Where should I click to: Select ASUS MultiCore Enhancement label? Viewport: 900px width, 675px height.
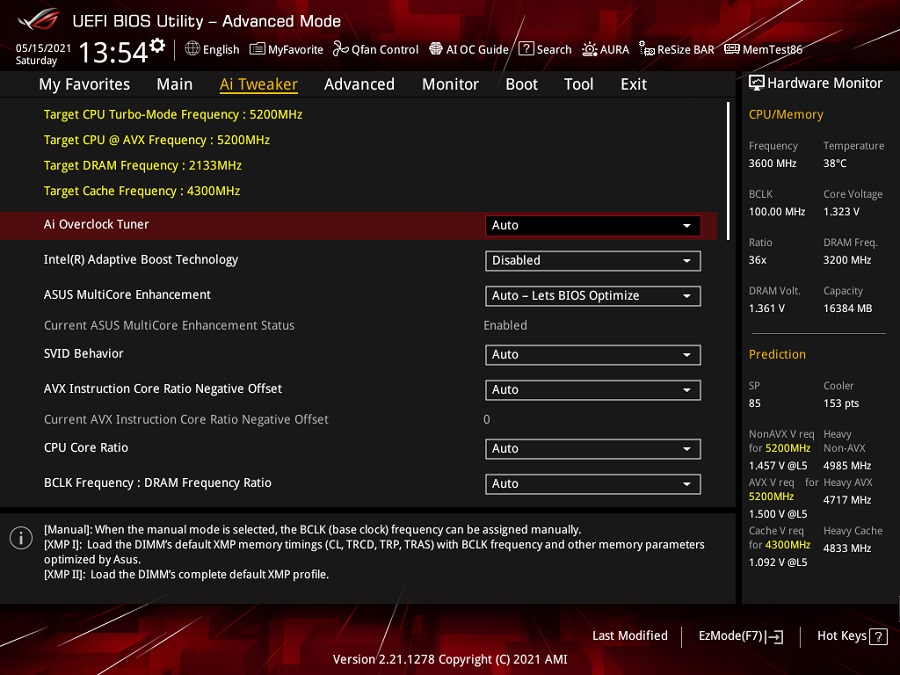click(127, 294)
